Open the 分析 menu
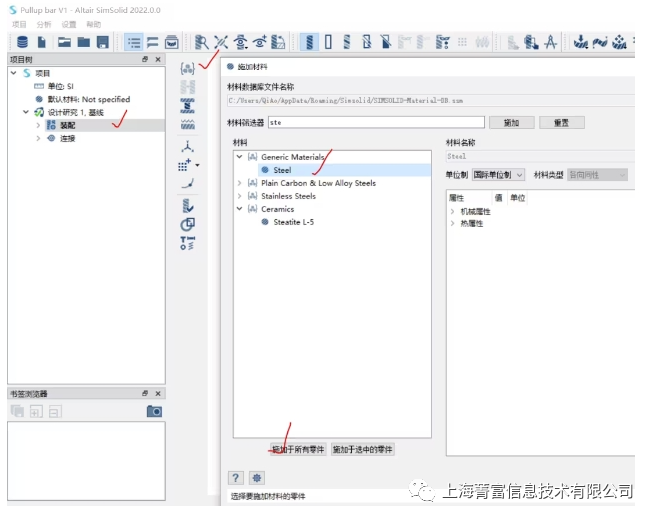 [x=44, y=24]
